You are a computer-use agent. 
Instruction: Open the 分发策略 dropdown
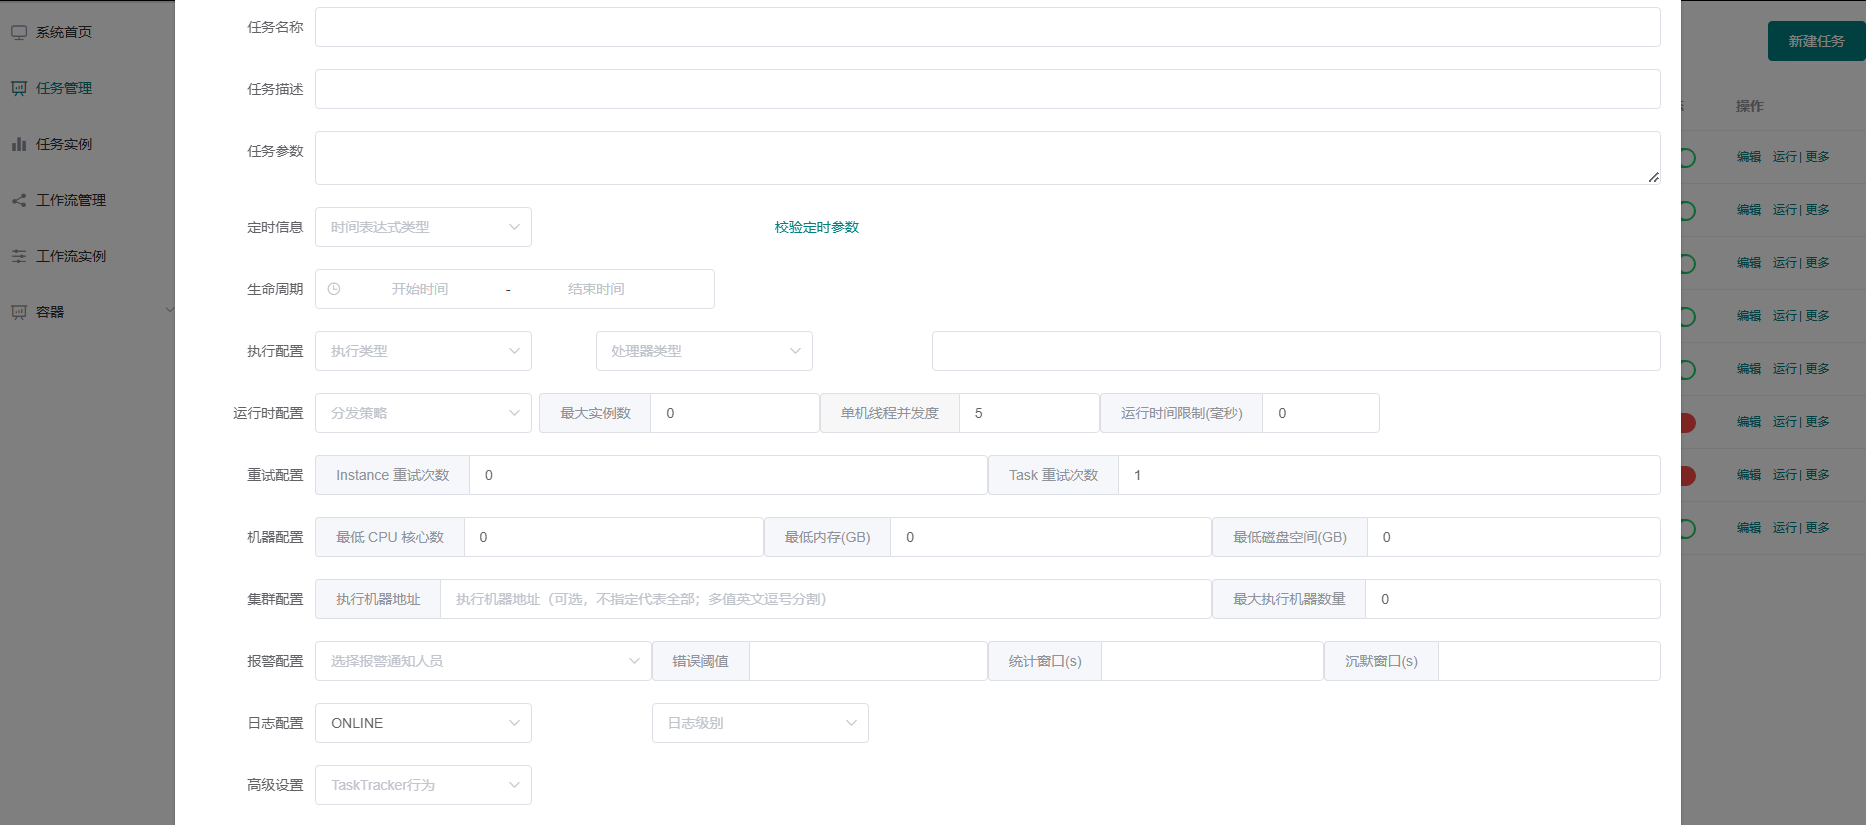click(423, 413)
